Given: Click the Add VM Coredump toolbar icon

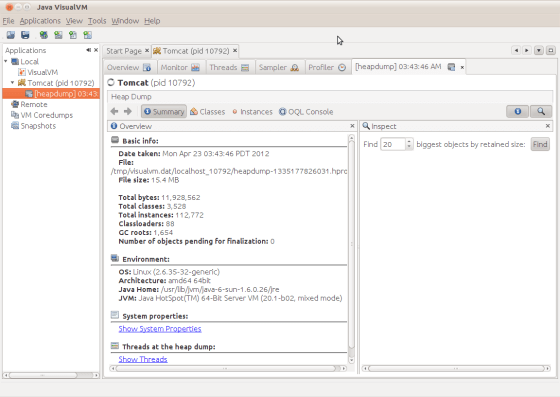Looking at the screenshot, I should 73,35.
